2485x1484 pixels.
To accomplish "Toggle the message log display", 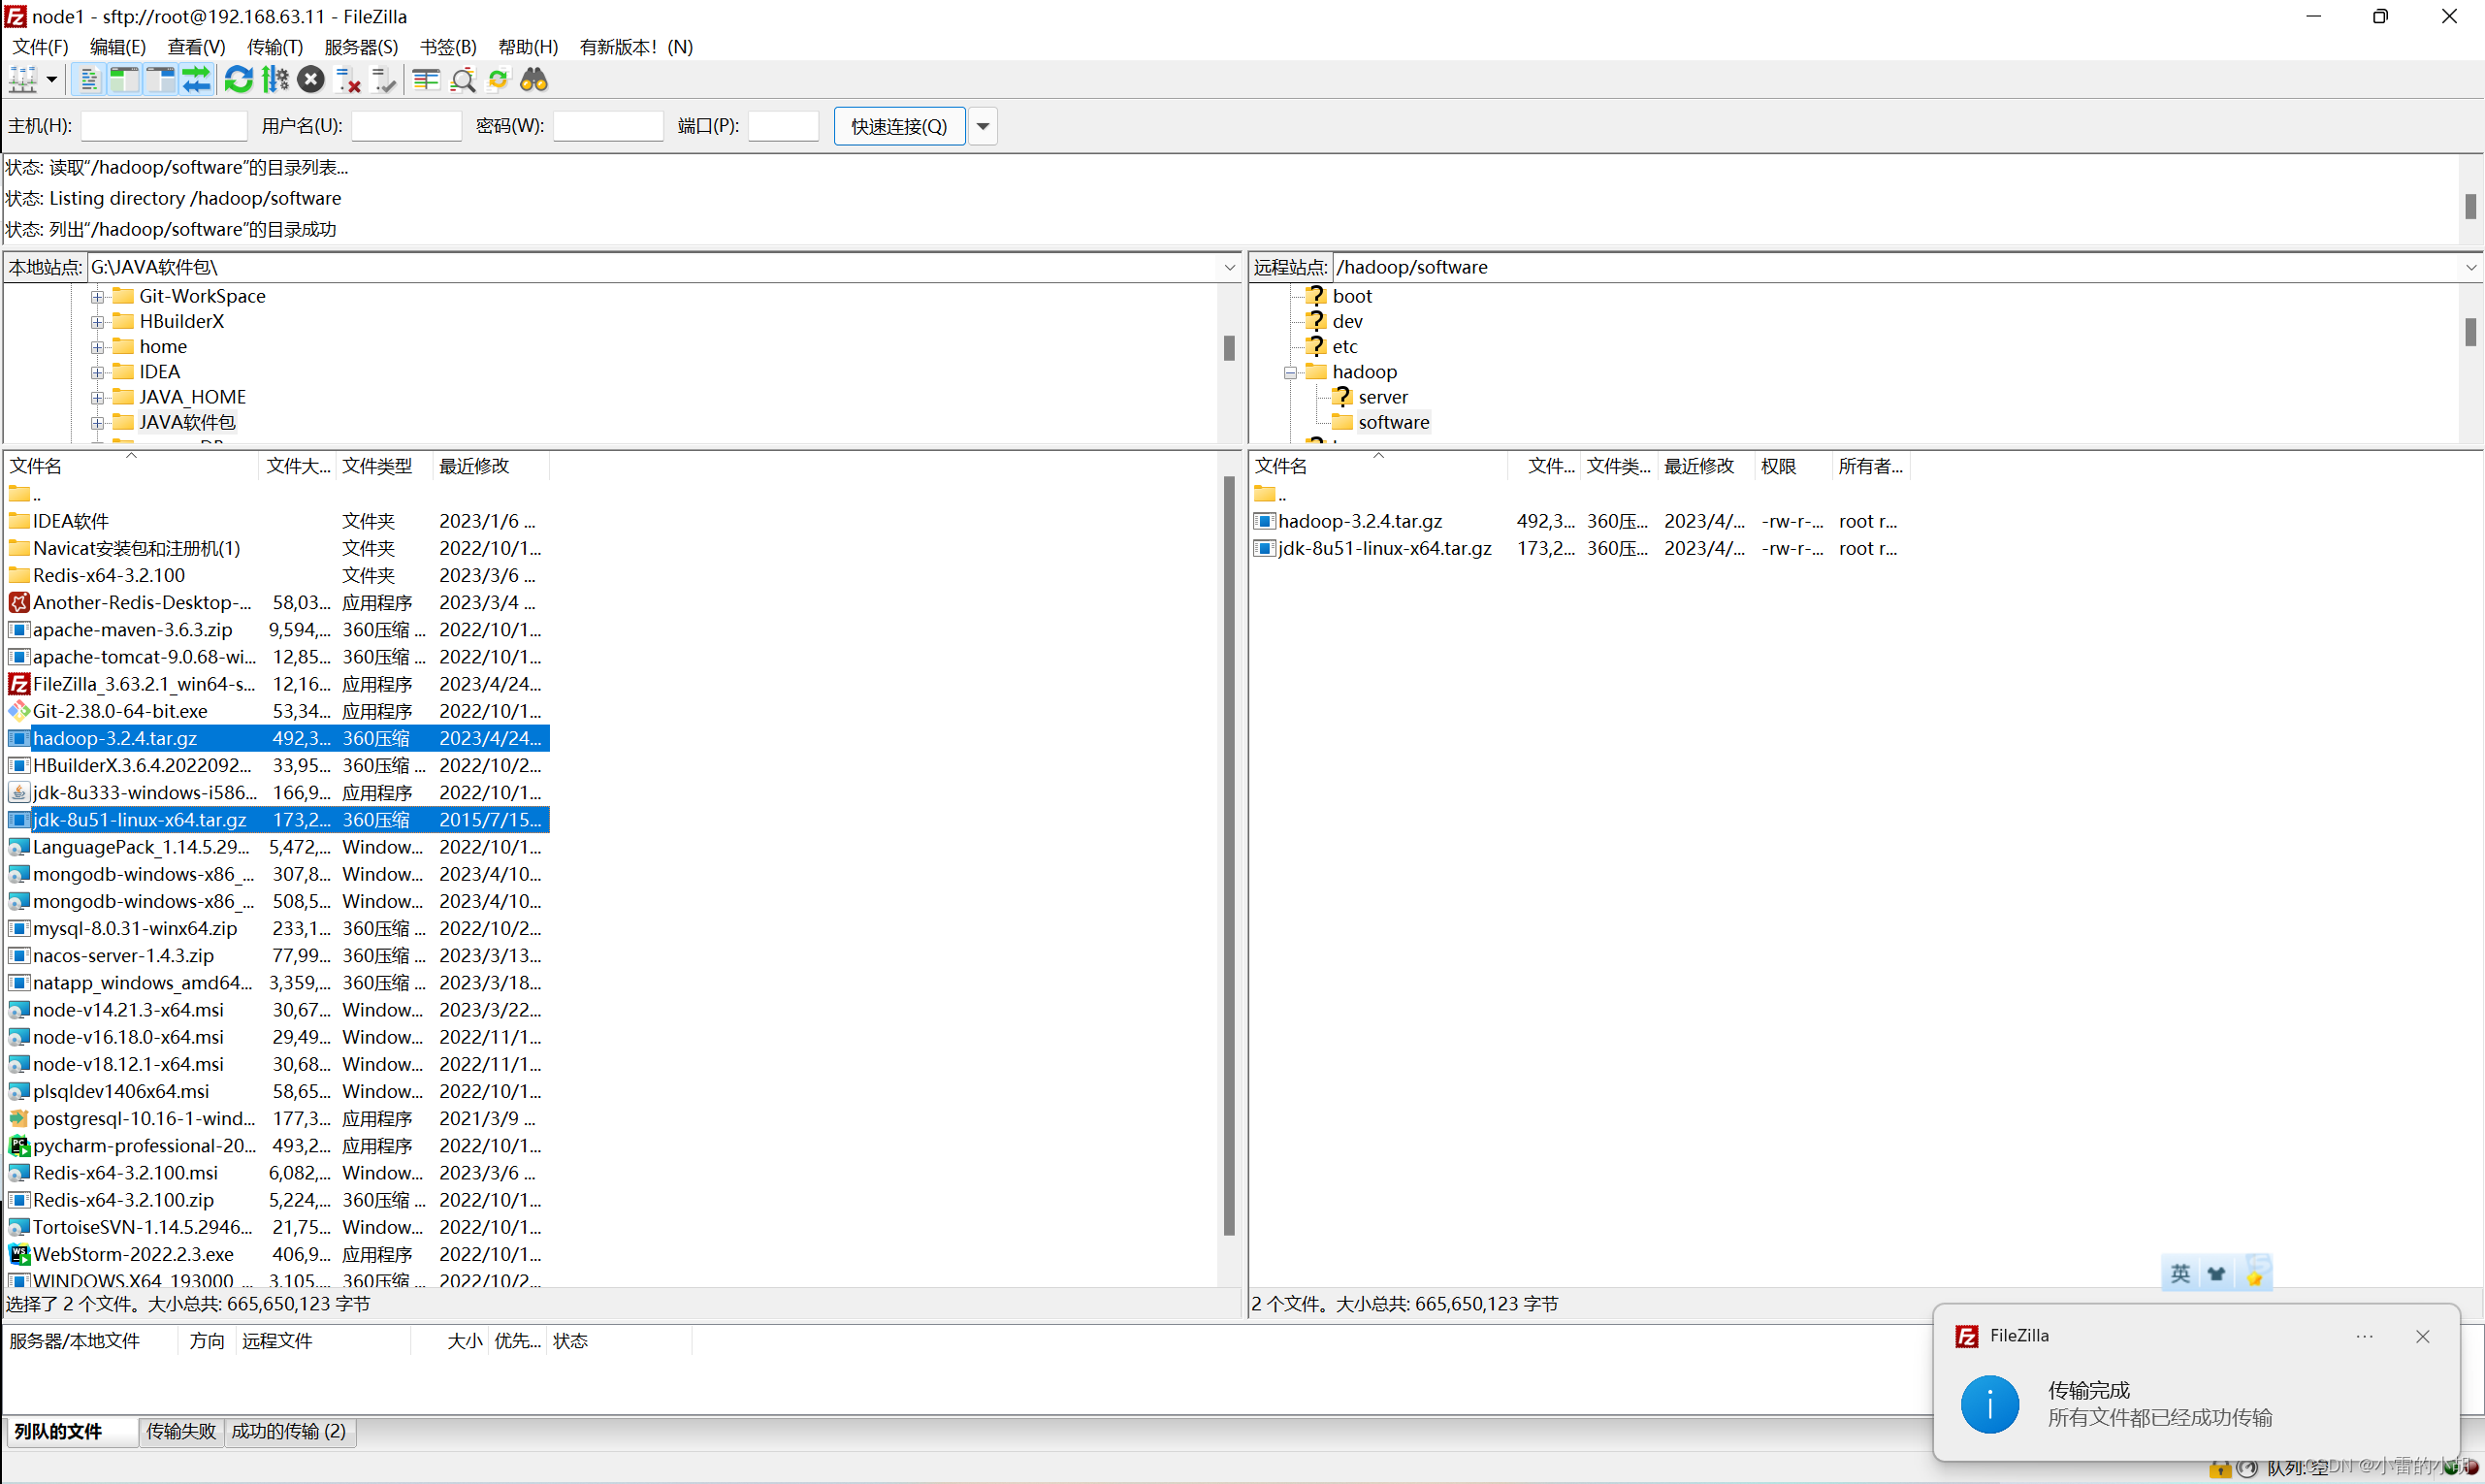I will pyautogui.click(x=89, y=80).
